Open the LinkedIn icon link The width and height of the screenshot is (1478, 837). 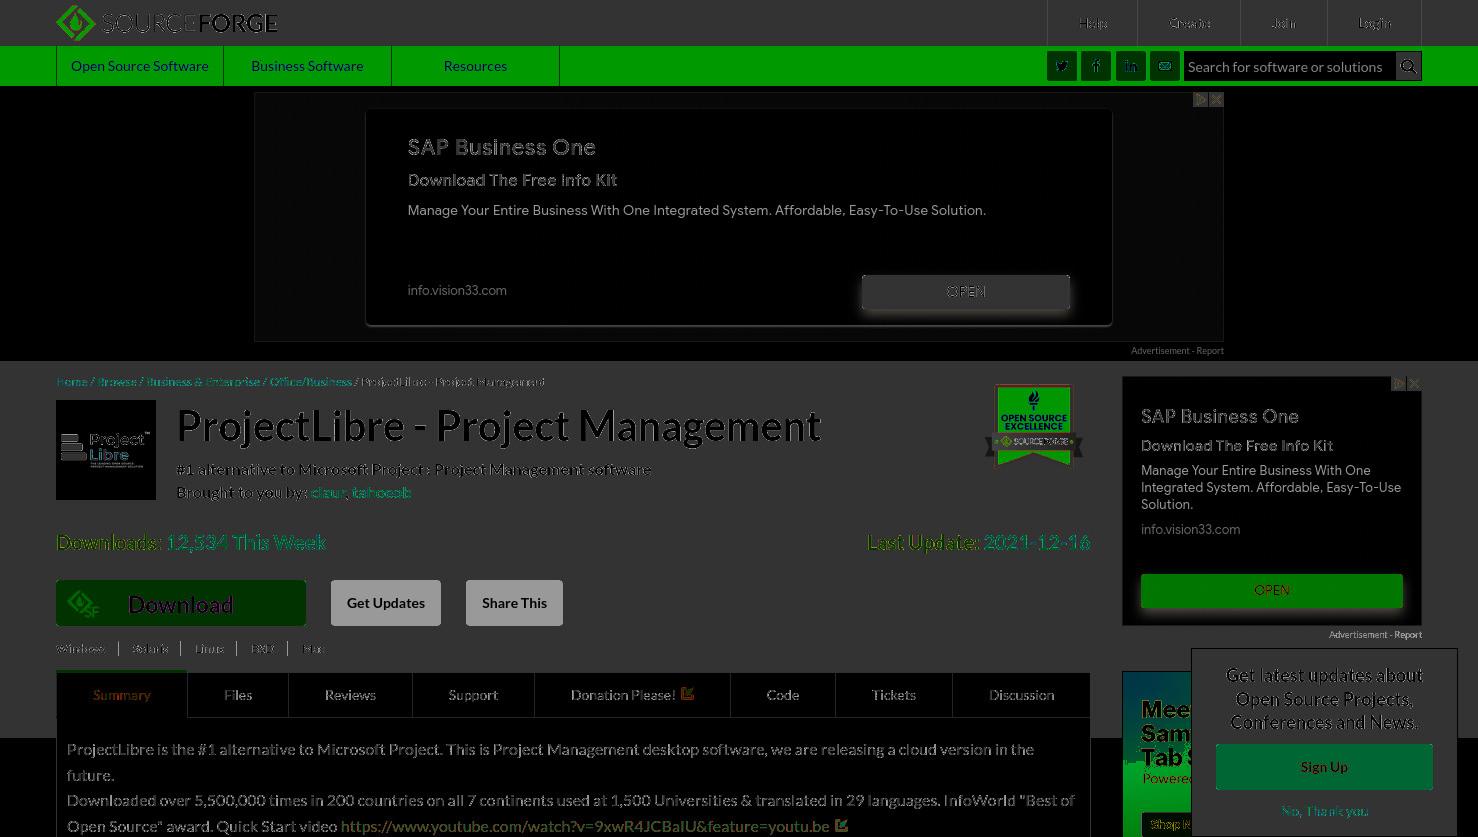(x=1130, y=66)
